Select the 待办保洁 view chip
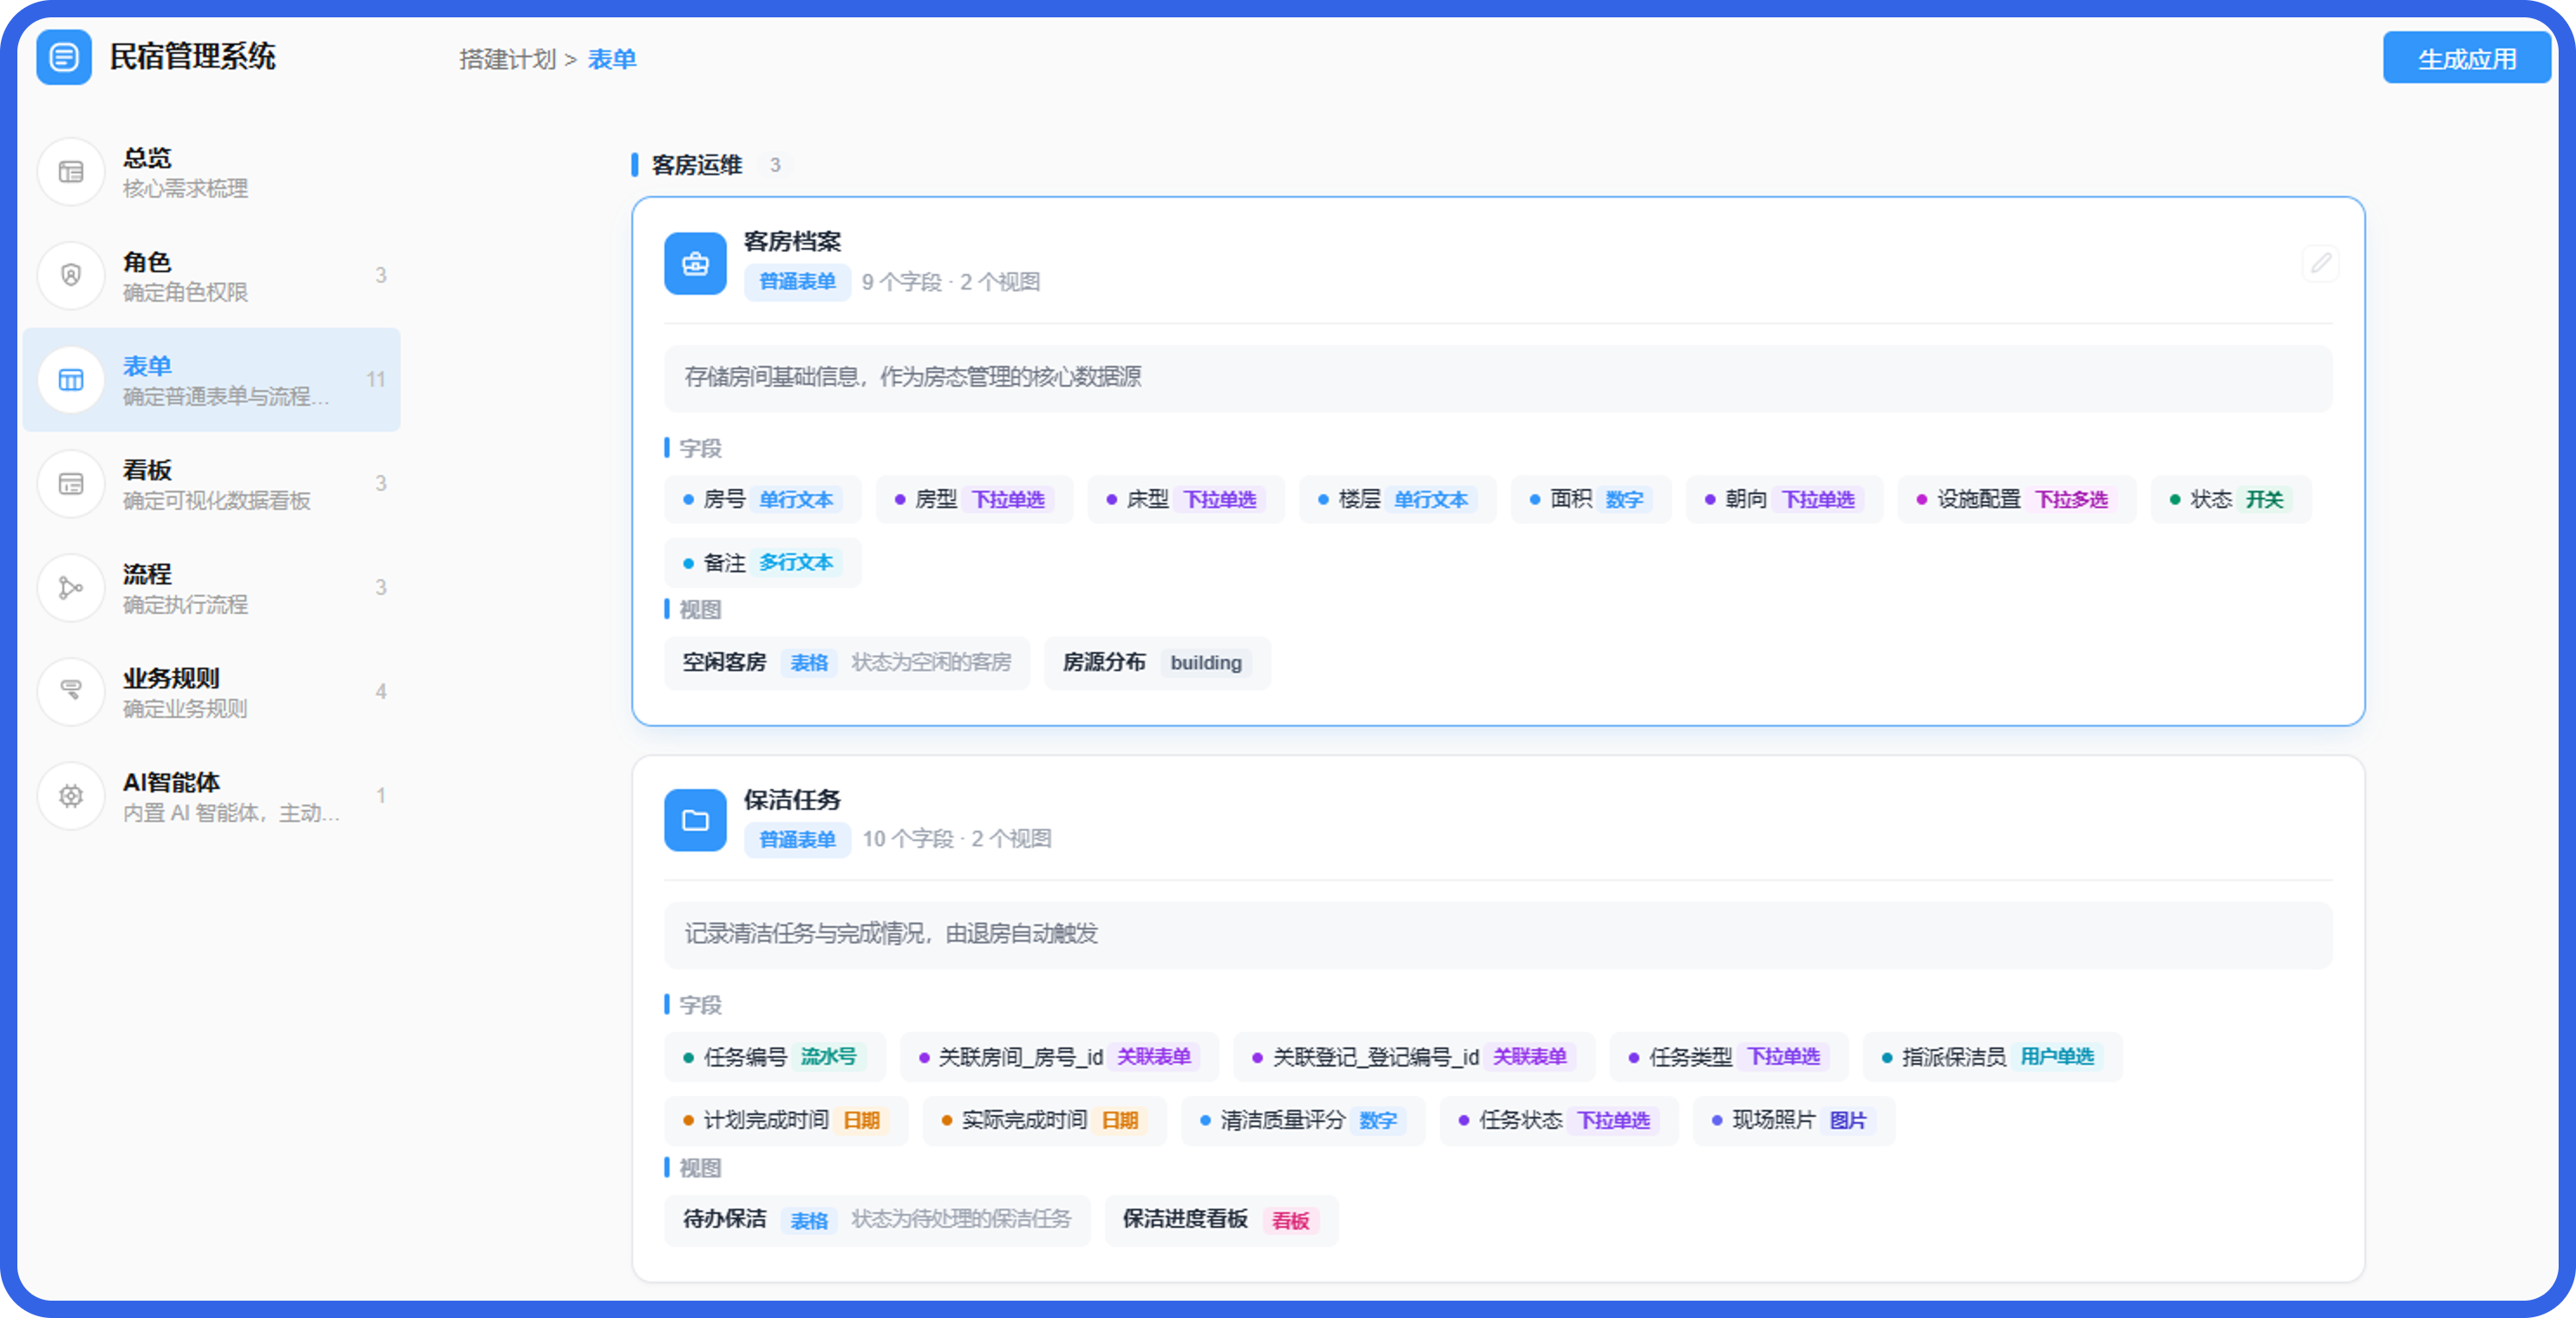The width and height of the screenshot is (2576, 1318). (877, 1220)
